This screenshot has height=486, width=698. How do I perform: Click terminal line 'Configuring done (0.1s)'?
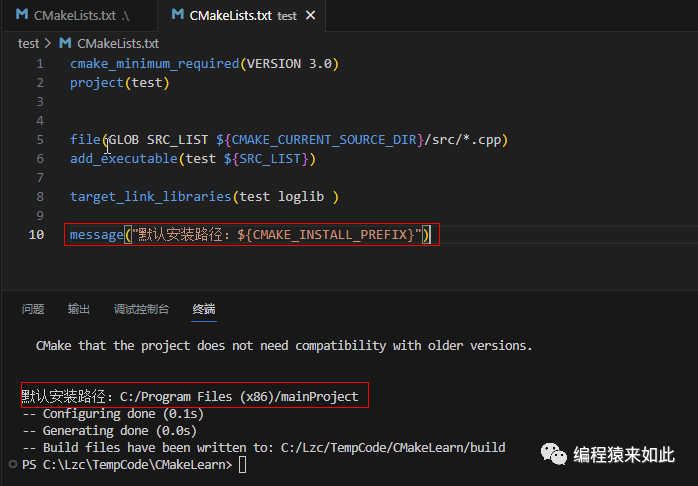[123, 414]
